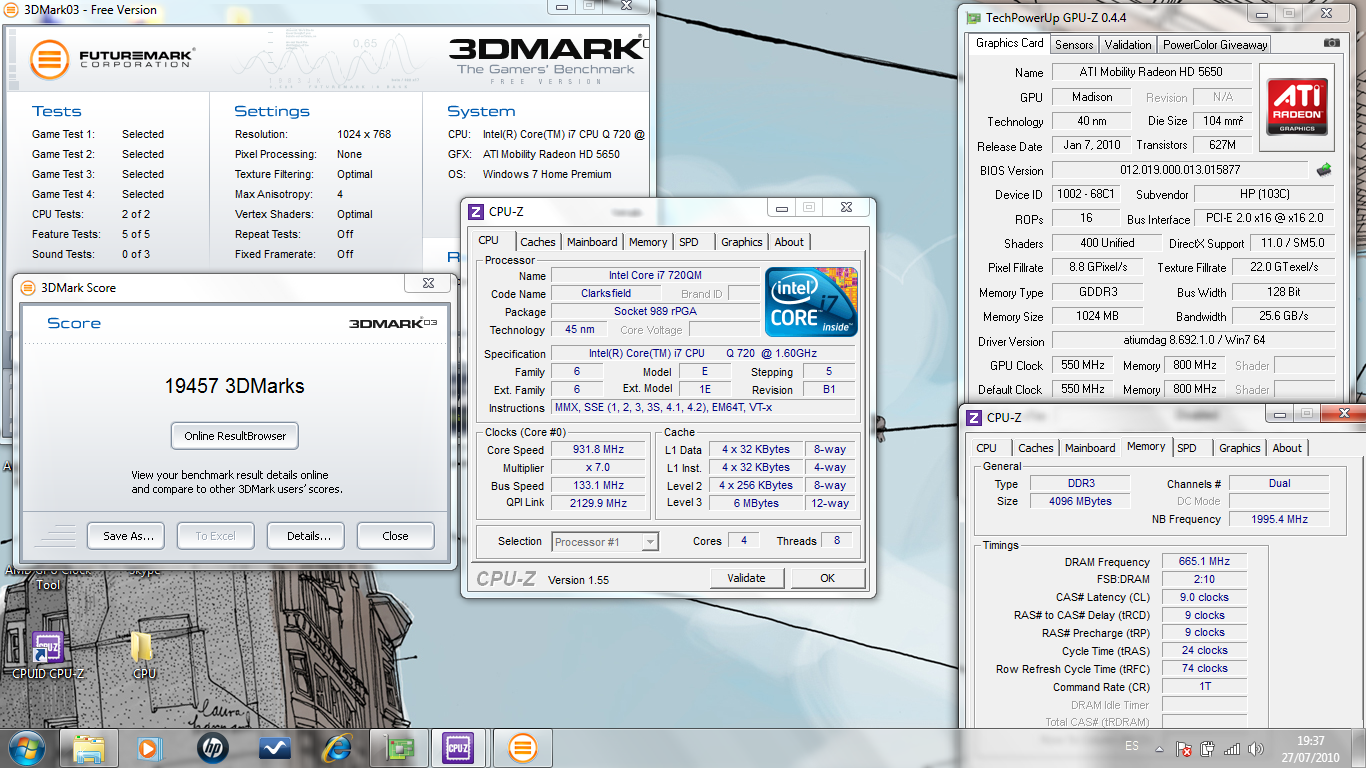Click the power plug battery tray icon
The image size is (1366, 768).
click(1208, 748)
